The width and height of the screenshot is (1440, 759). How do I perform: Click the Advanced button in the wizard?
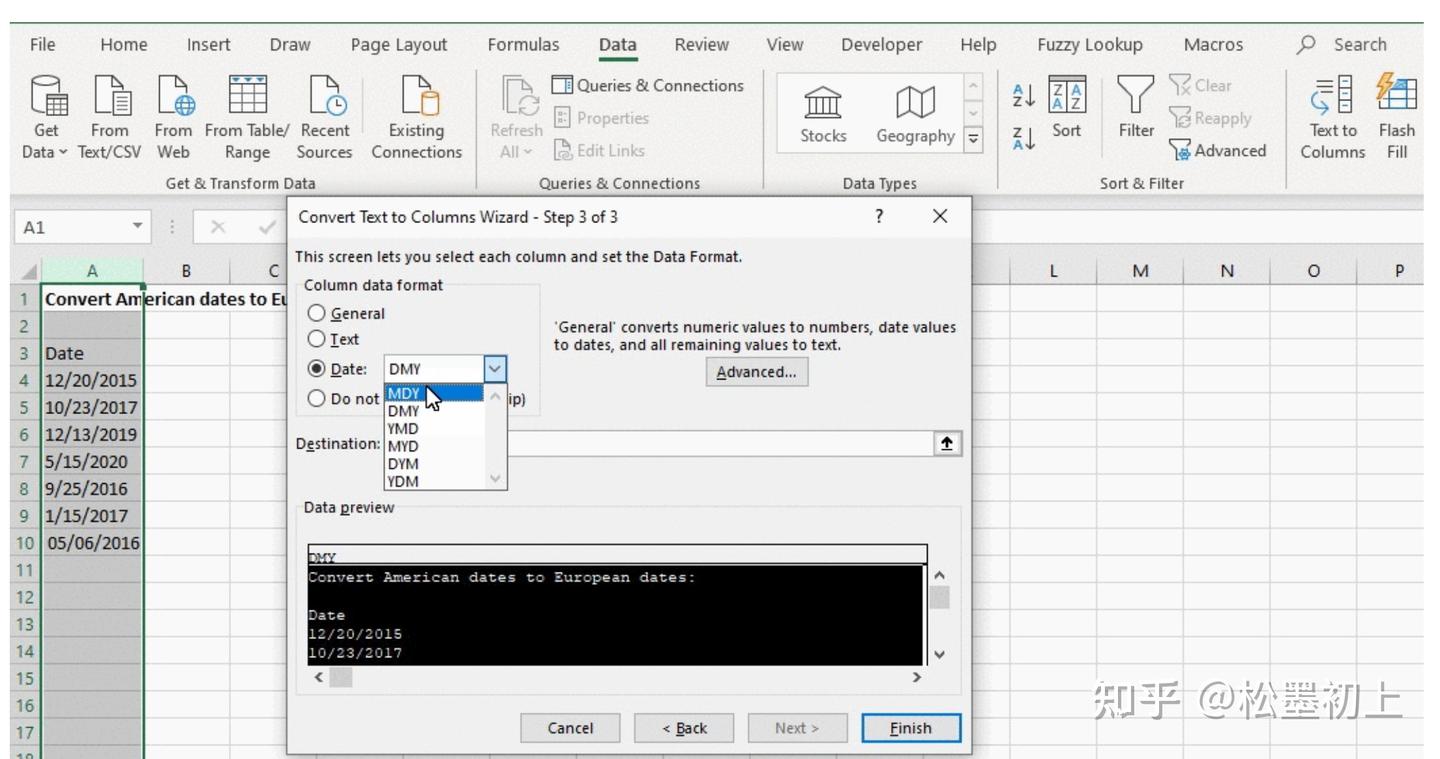pos(756,371)
